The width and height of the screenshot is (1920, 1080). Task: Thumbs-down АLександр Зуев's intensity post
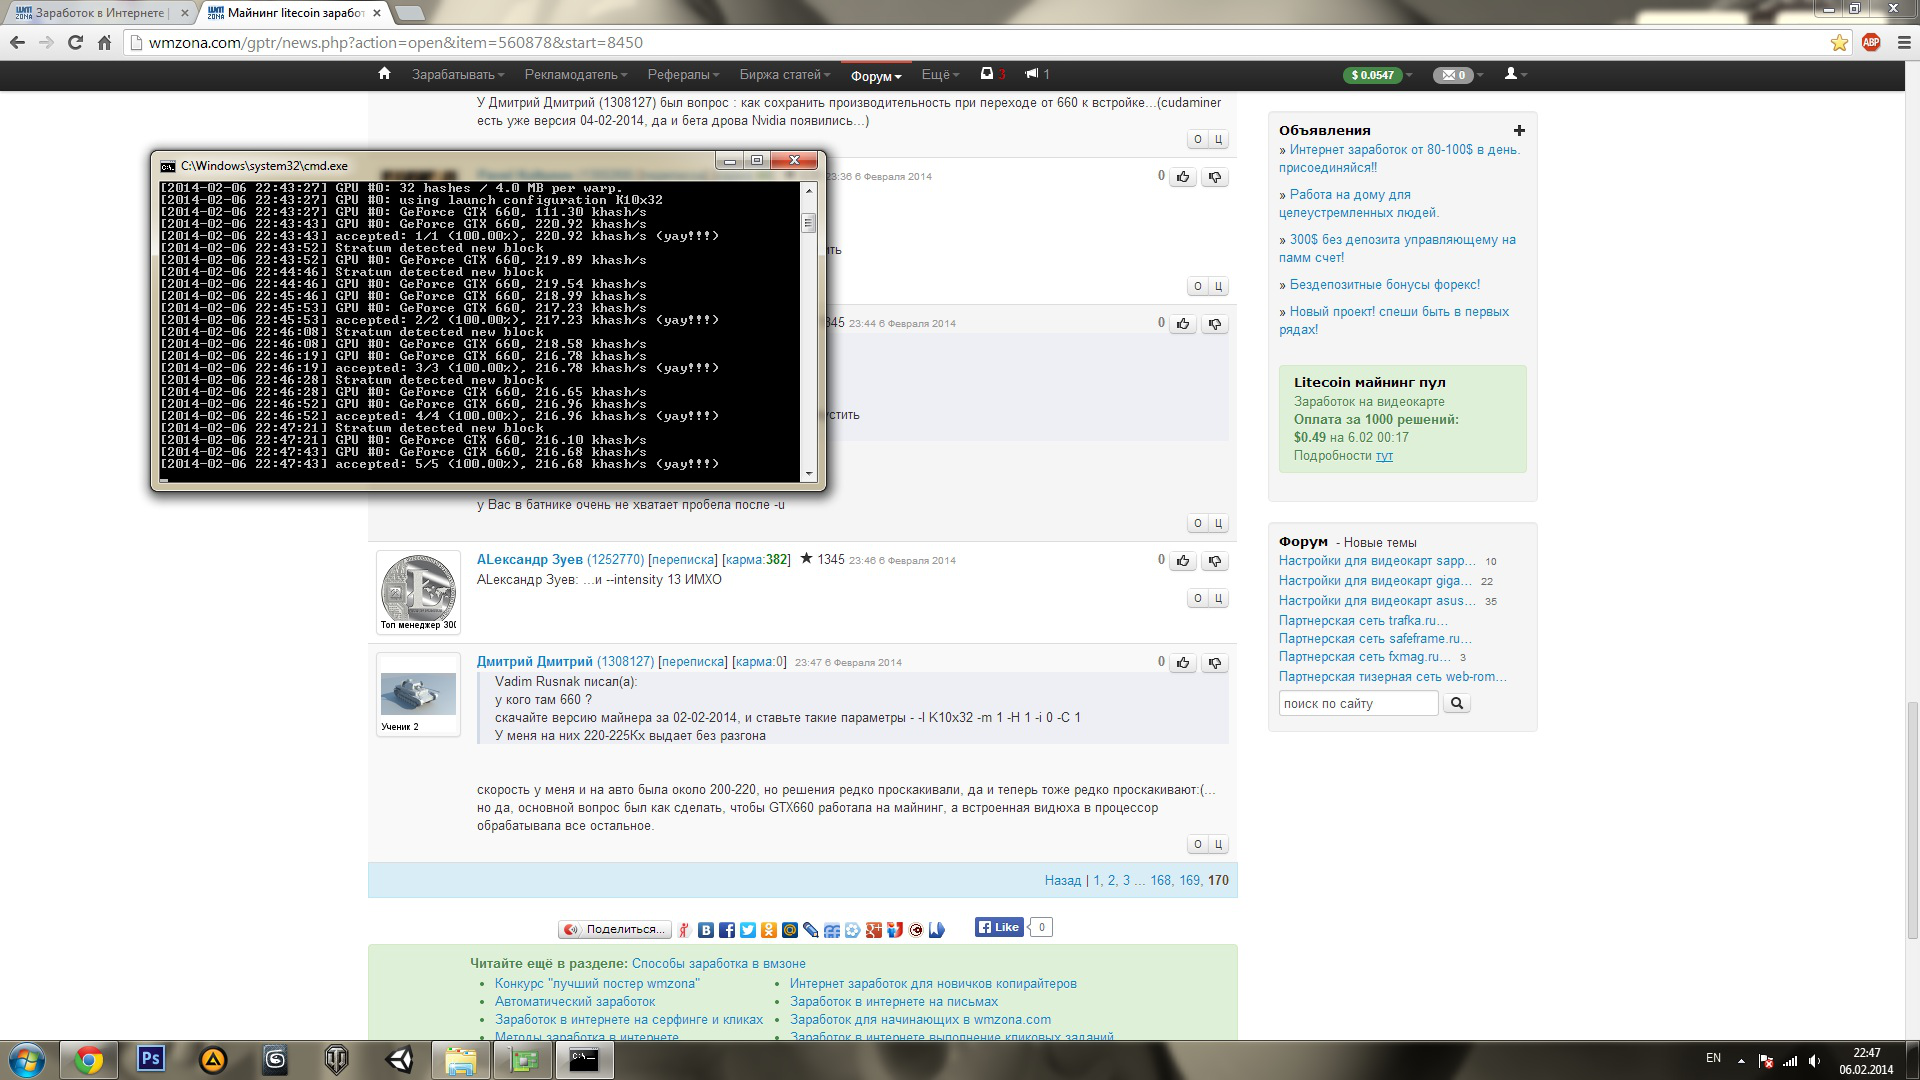click(x=1215, y=561)
